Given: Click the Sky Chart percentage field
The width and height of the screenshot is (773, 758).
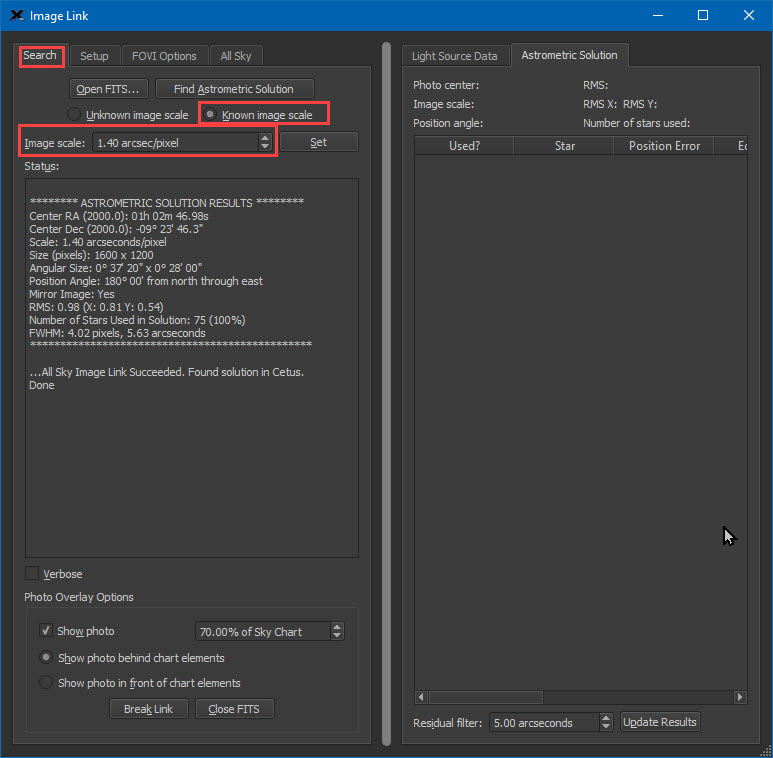Looking at the screenshot, I should [x=263, y=631].
